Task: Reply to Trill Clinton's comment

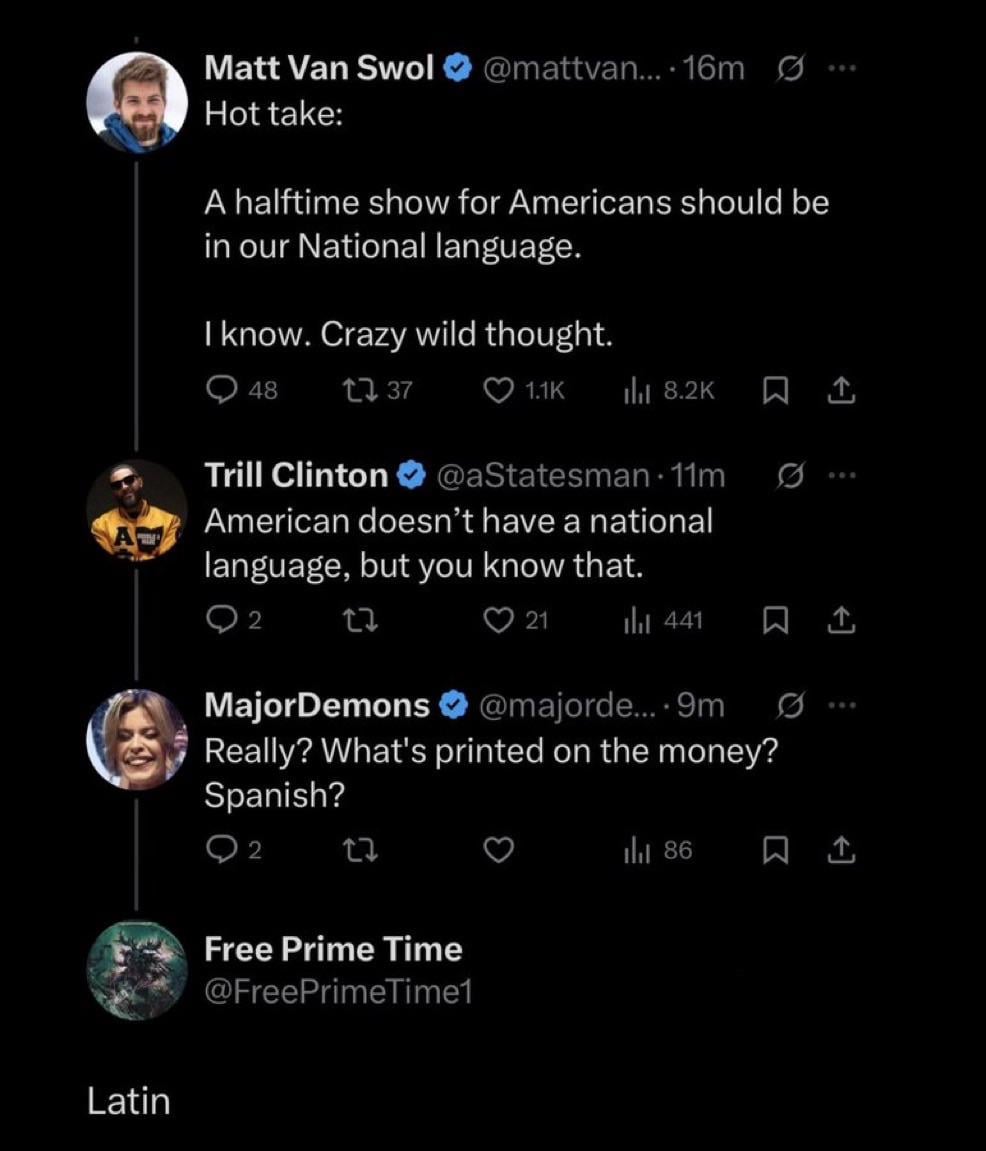Action: point(219,621)
